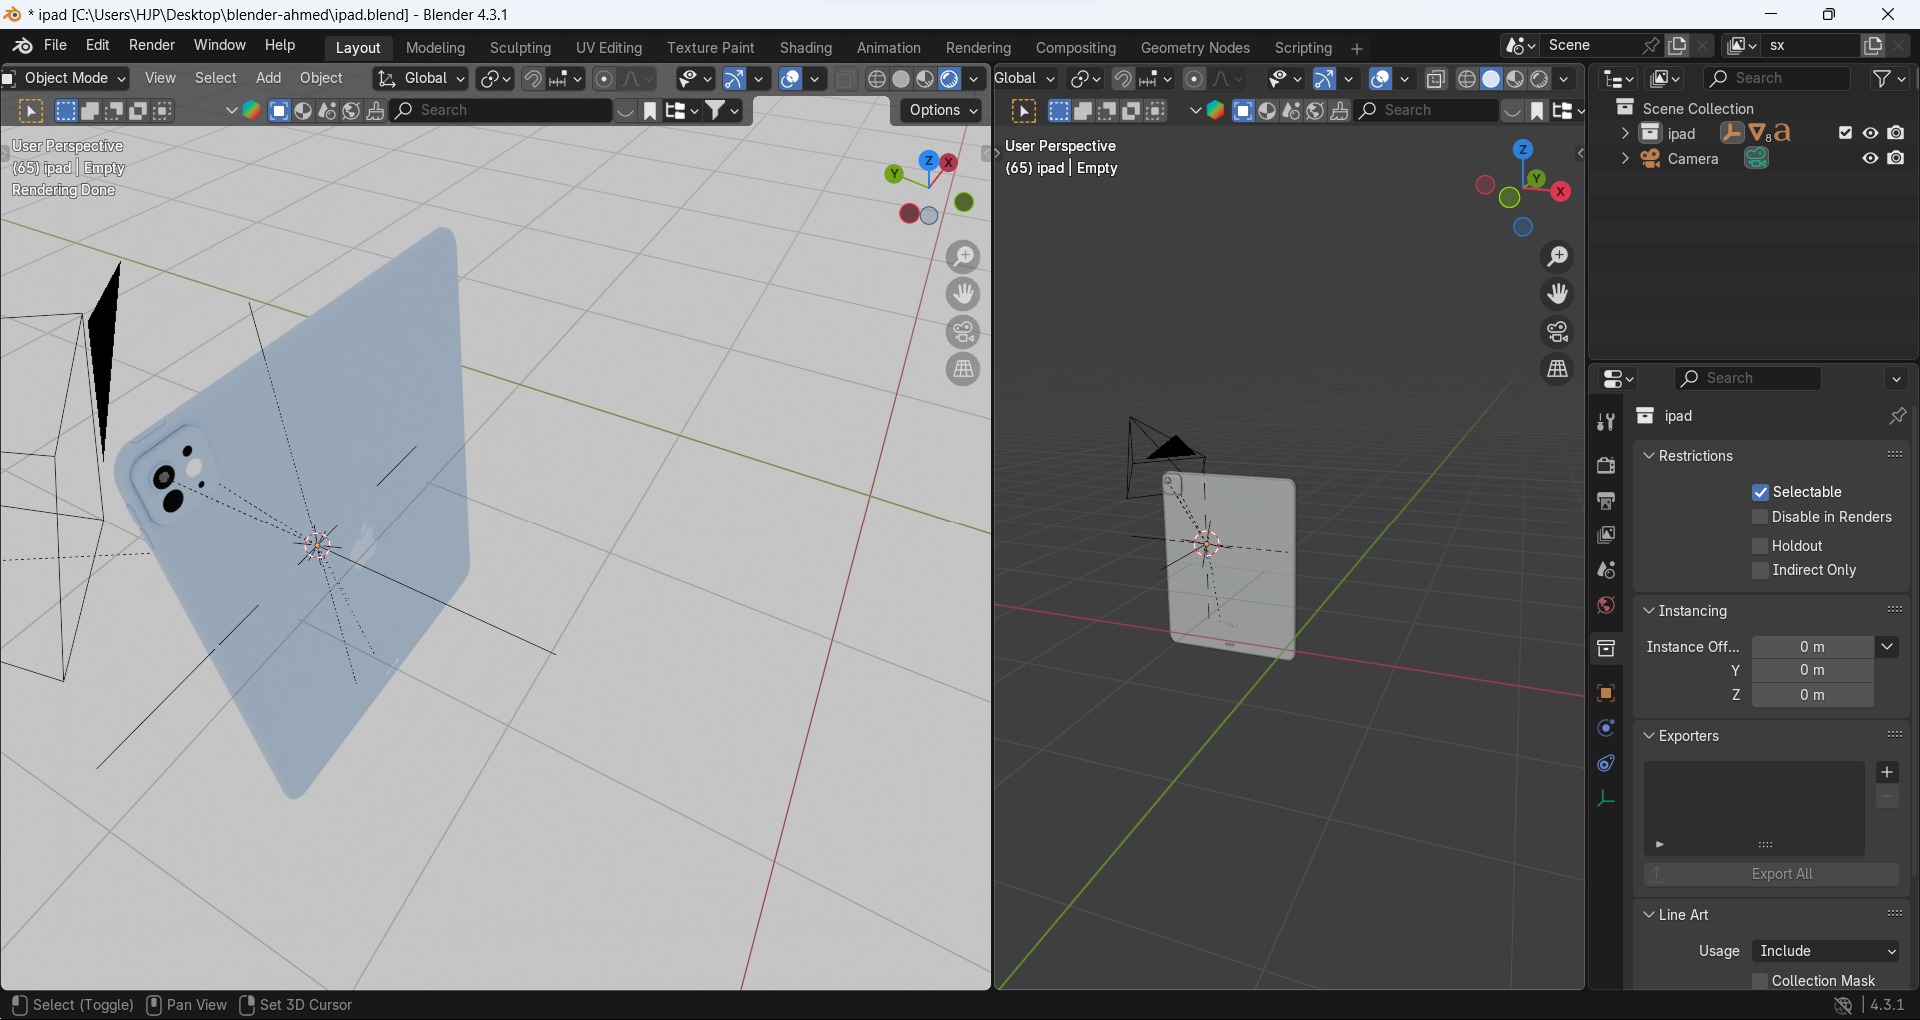Open the Line Art Usage Include dropdown
Image resolution: width=1920 pixels, height=1020 pixels.
(1828, 951)
